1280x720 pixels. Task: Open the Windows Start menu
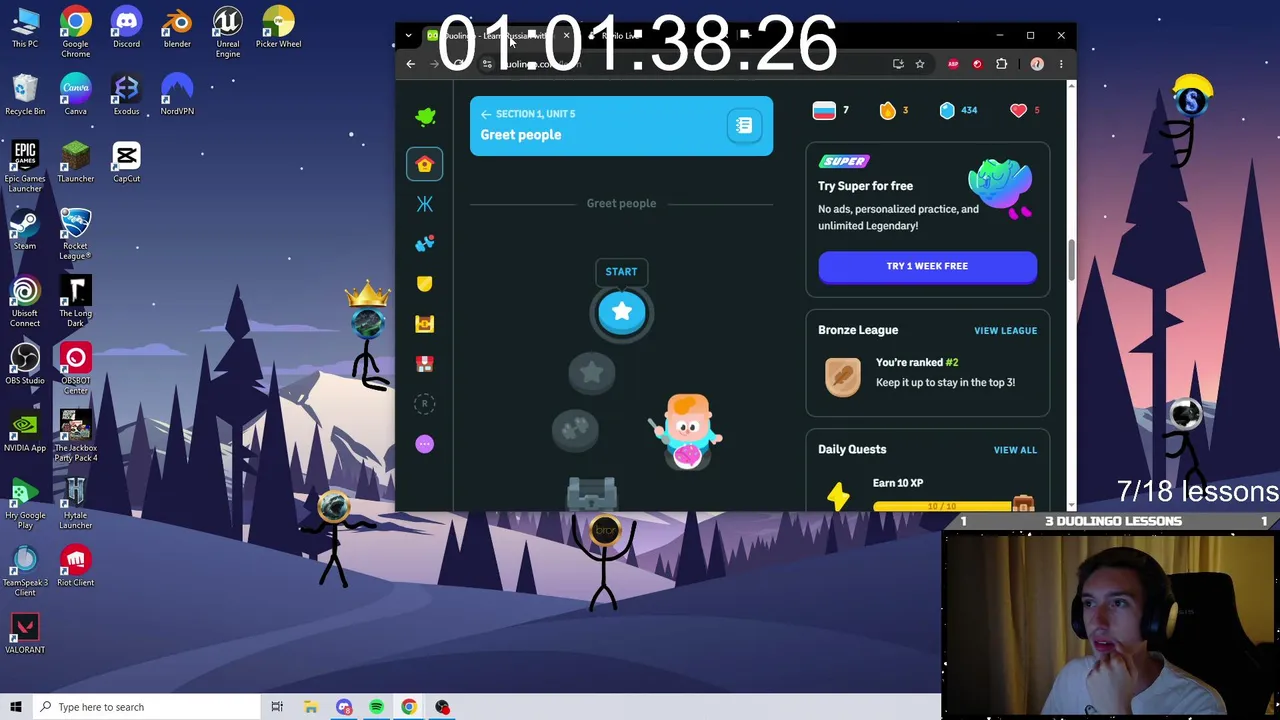coord(16,707)
